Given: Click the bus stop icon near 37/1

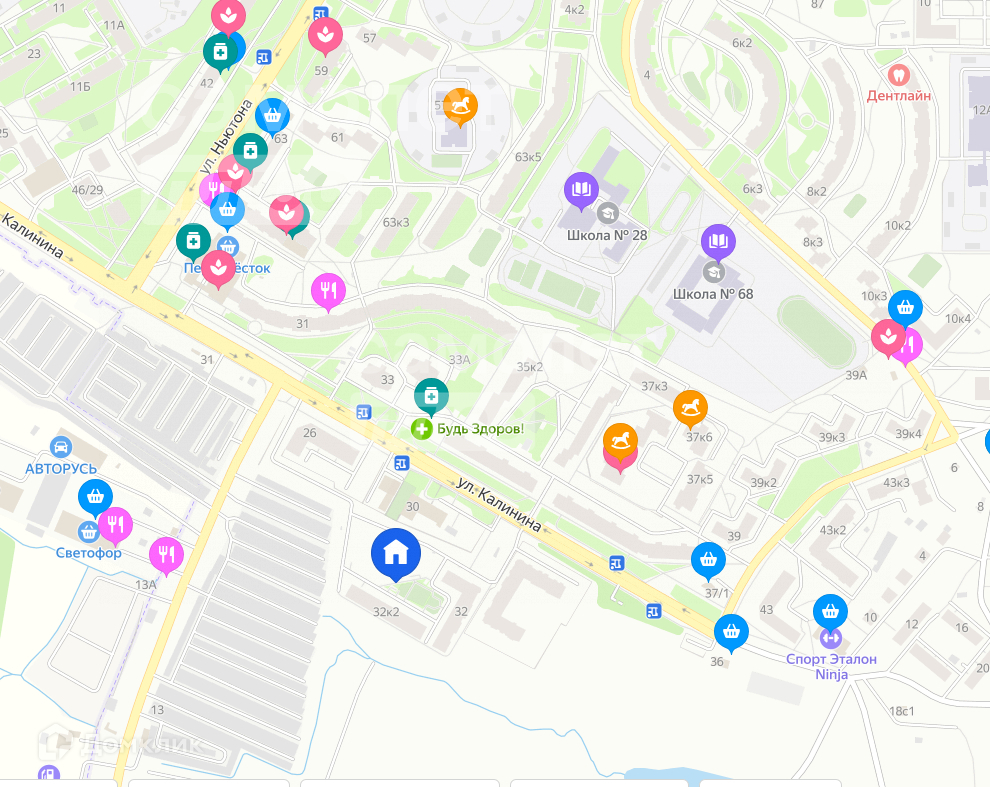Looking at the screenshot, I should point(617,563).
